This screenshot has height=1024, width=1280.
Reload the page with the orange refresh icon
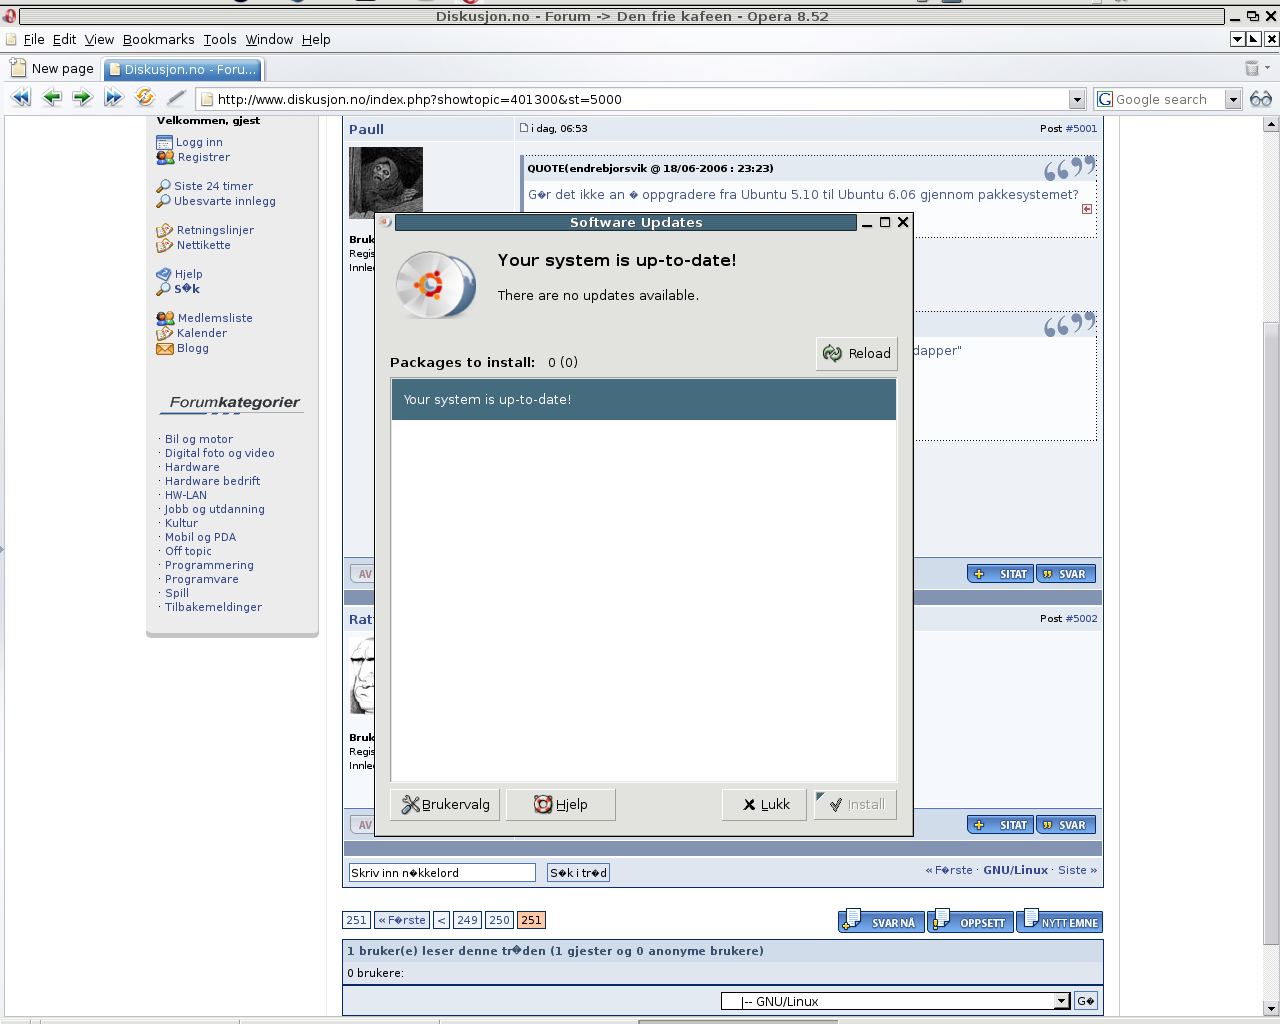145,98
